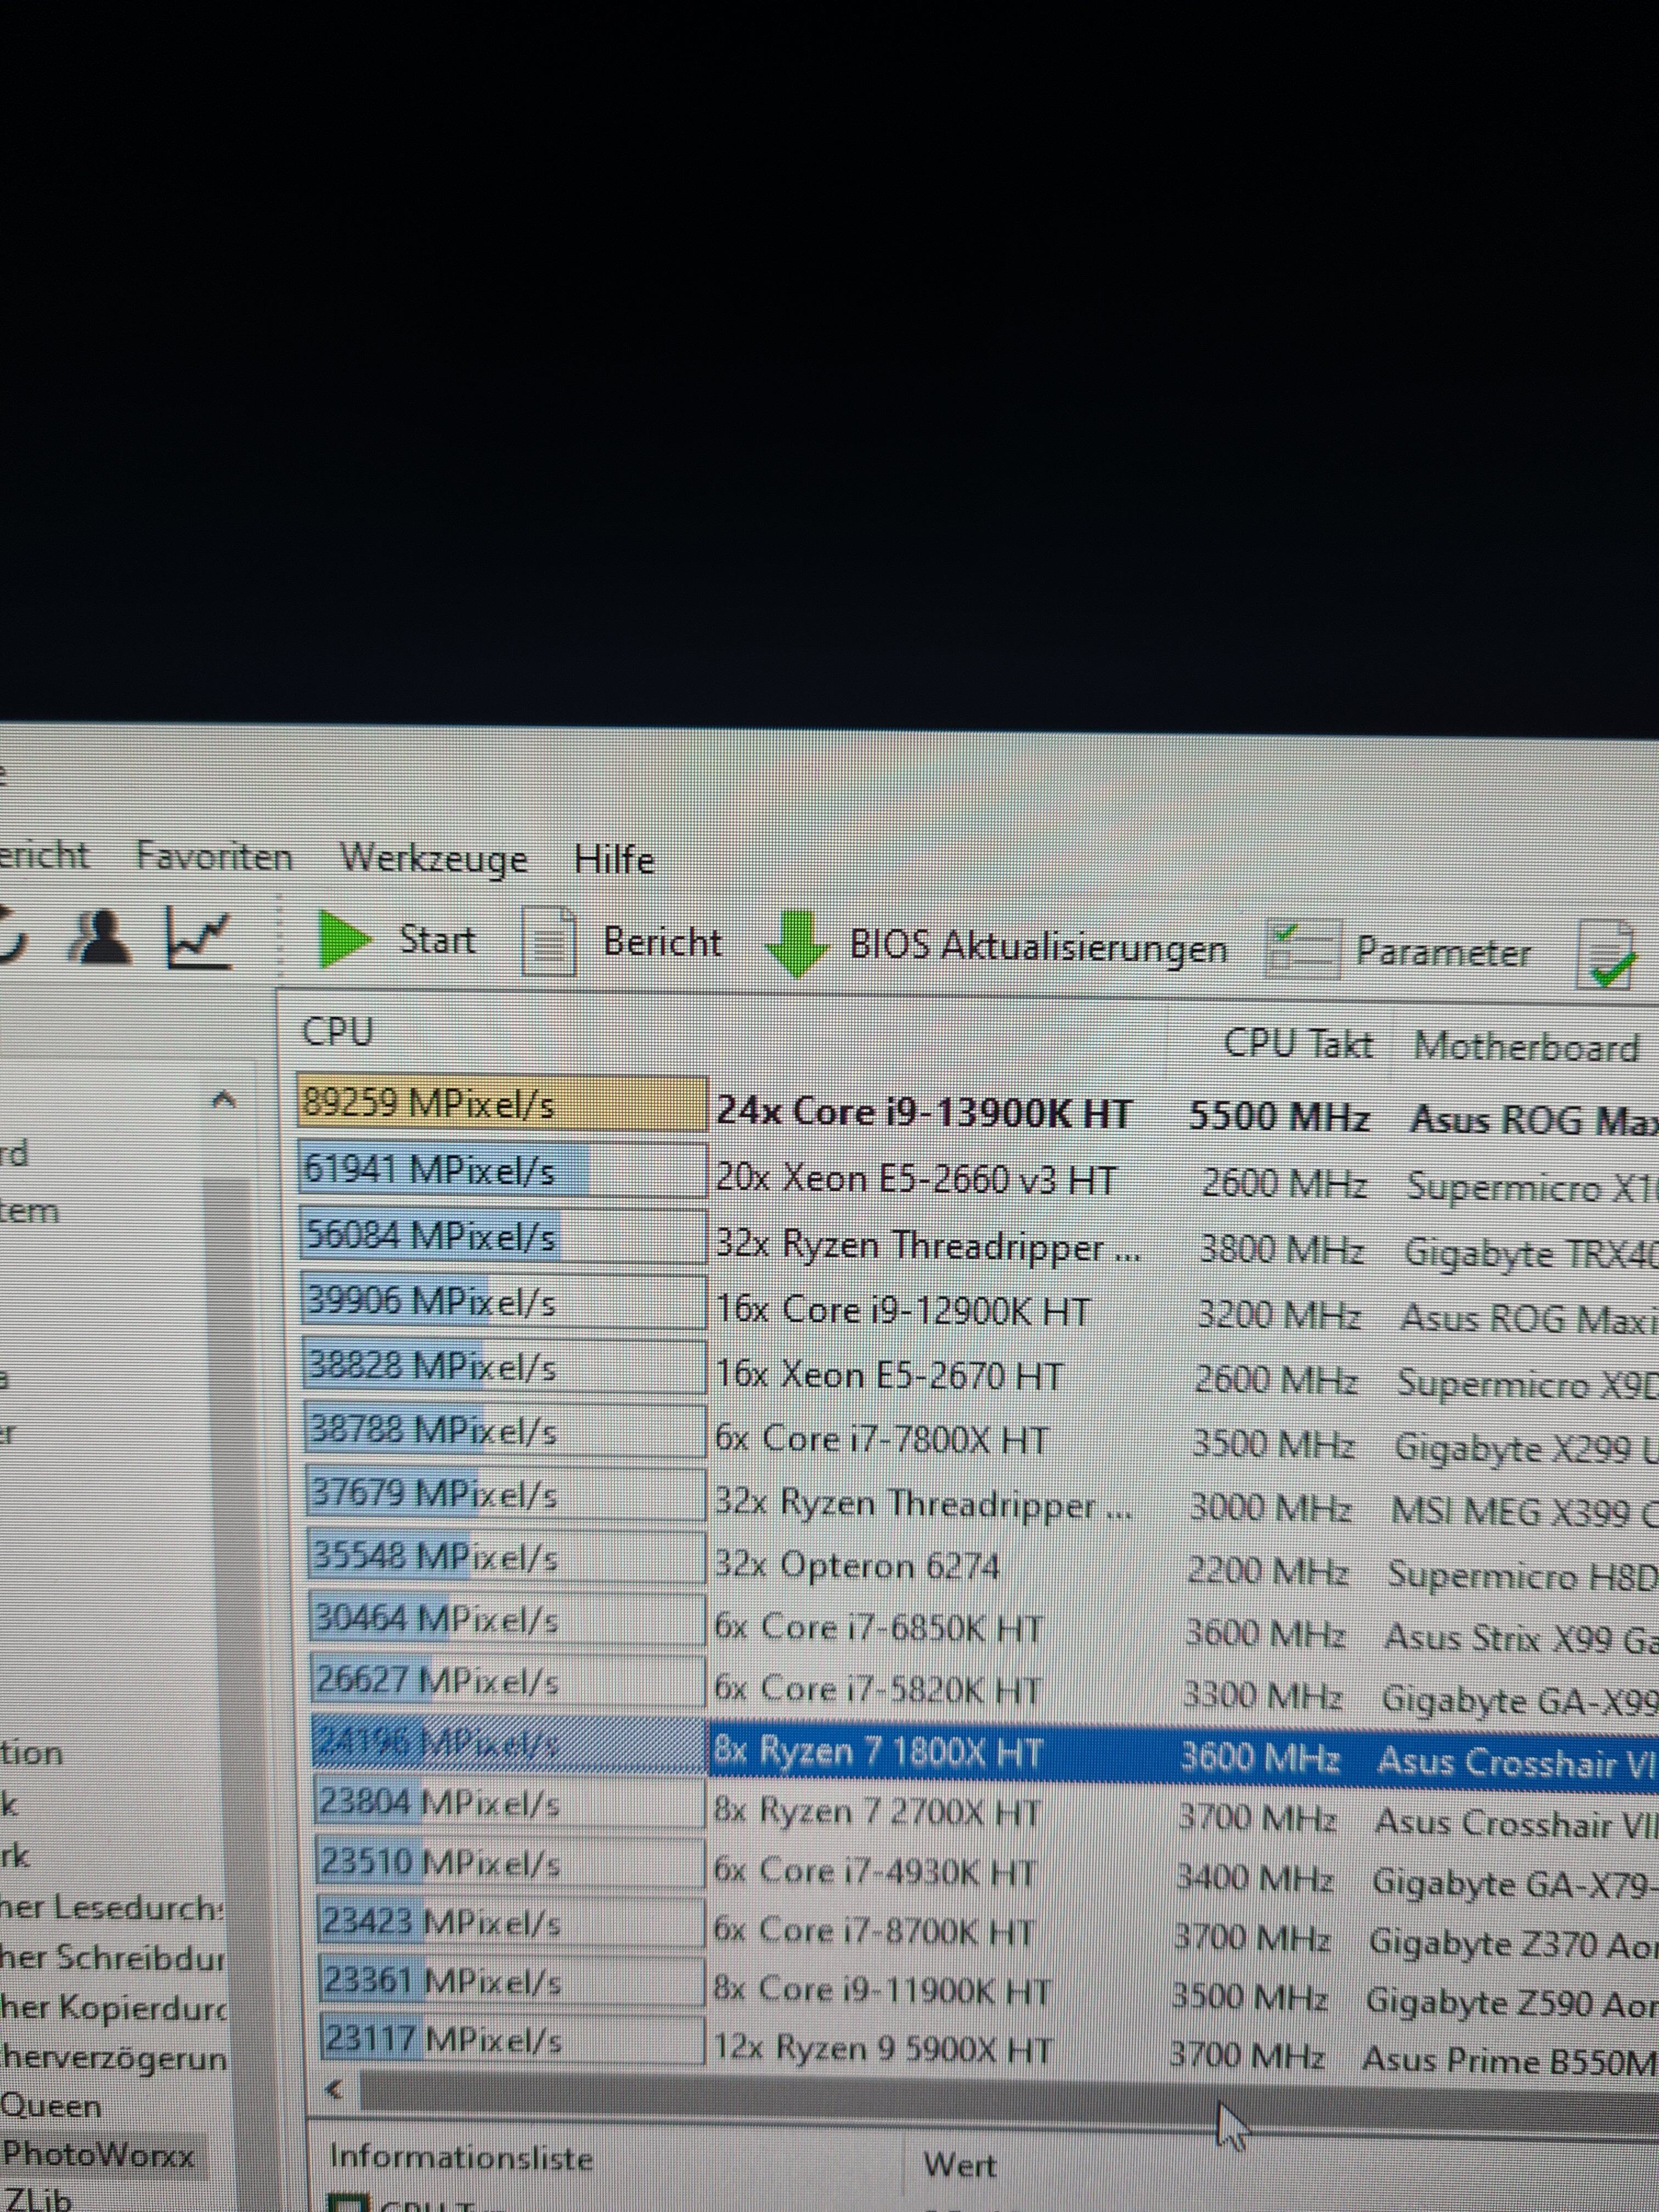Click the report checkmark icon right of Parameter
Viewport: 1659px width, 2212px height.
point(1608,956)
